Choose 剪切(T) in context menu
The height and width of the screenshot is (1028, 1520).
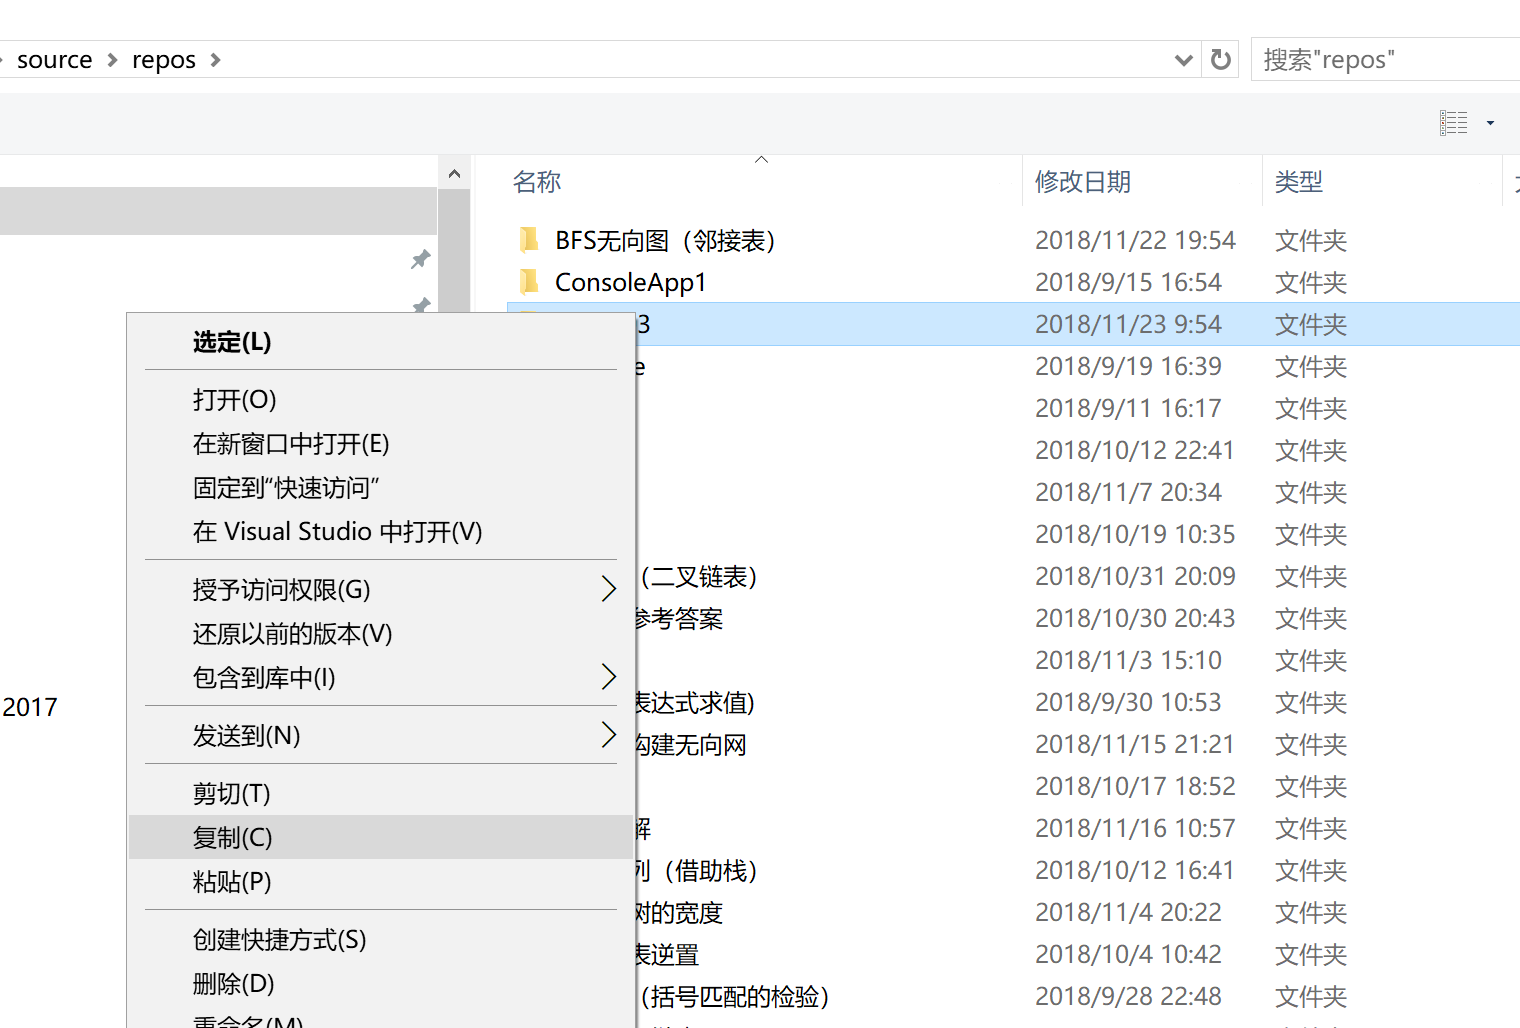[x=380, y=794]
